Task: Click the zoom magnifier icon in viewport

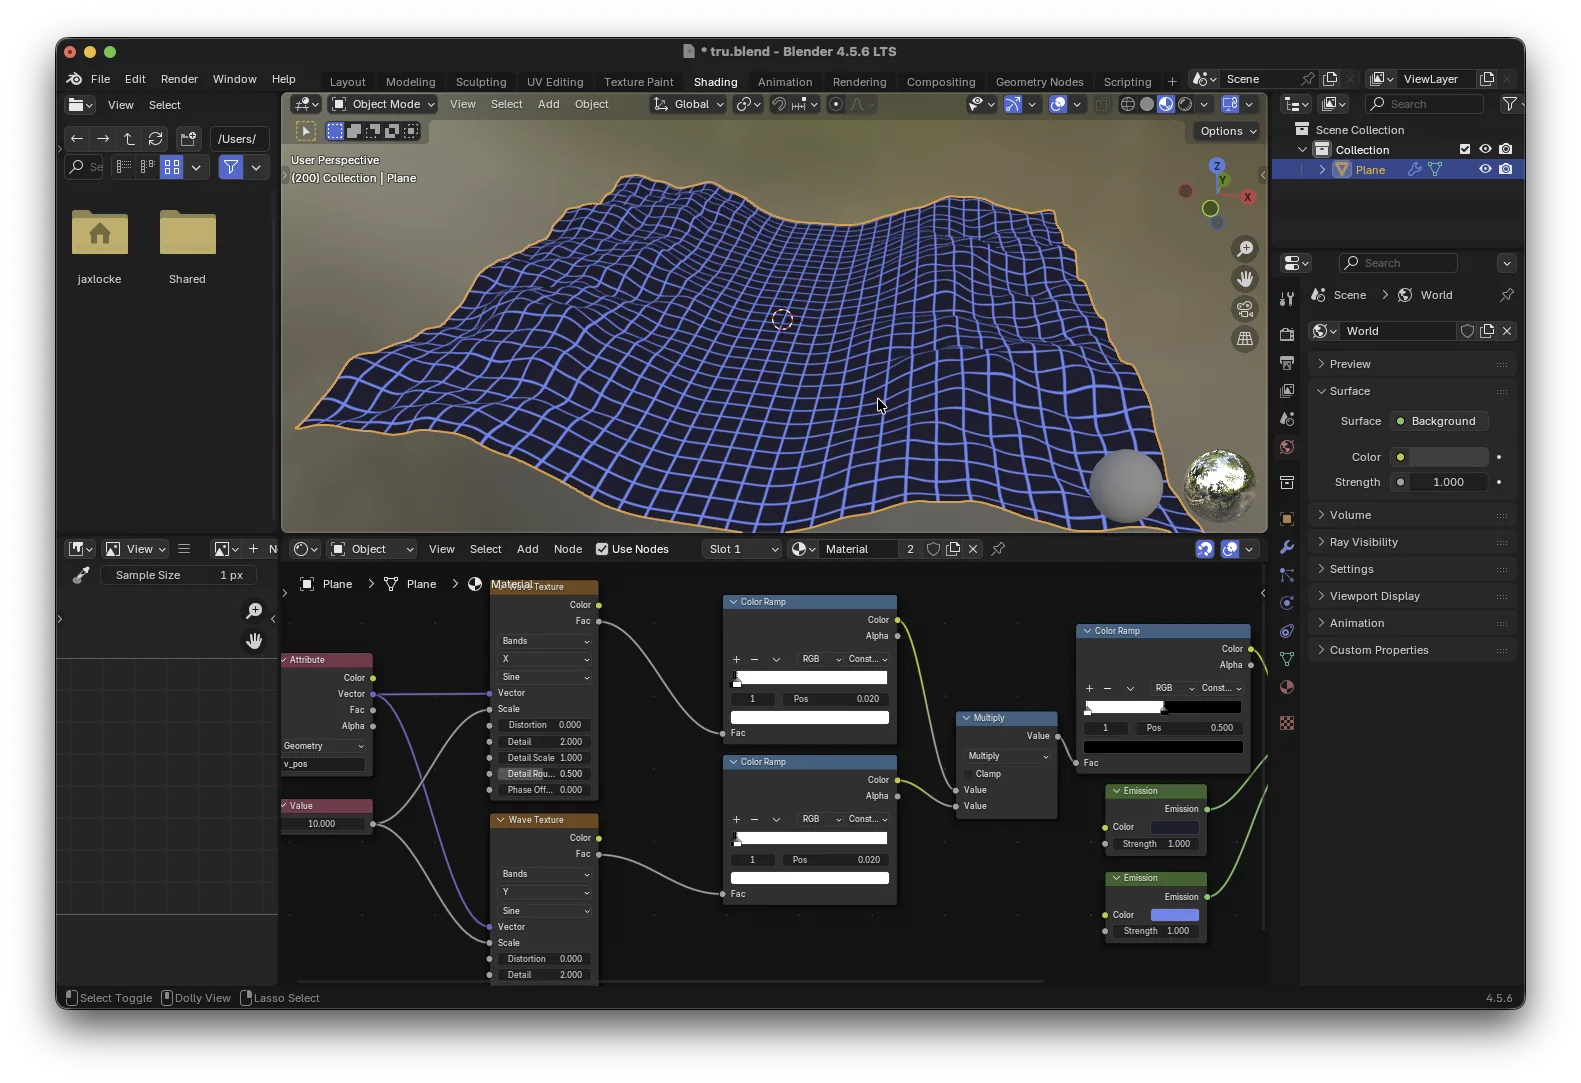Action: [x=1245, y=249]
